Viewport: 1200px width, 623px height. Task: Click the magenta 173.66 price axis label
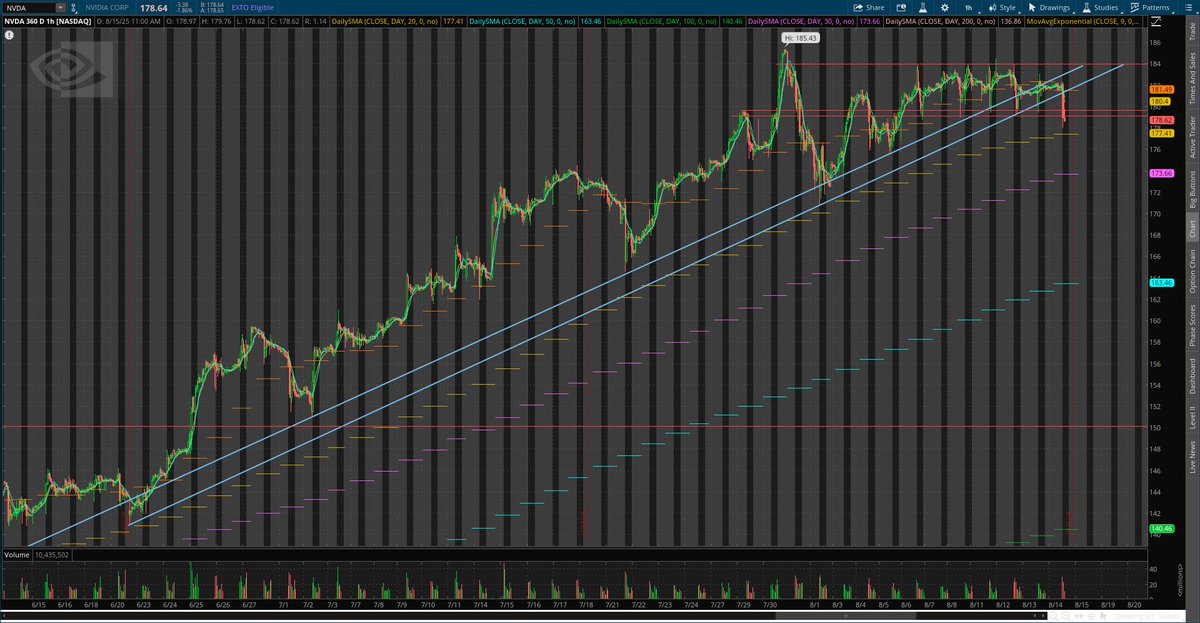pos(1161,173)
